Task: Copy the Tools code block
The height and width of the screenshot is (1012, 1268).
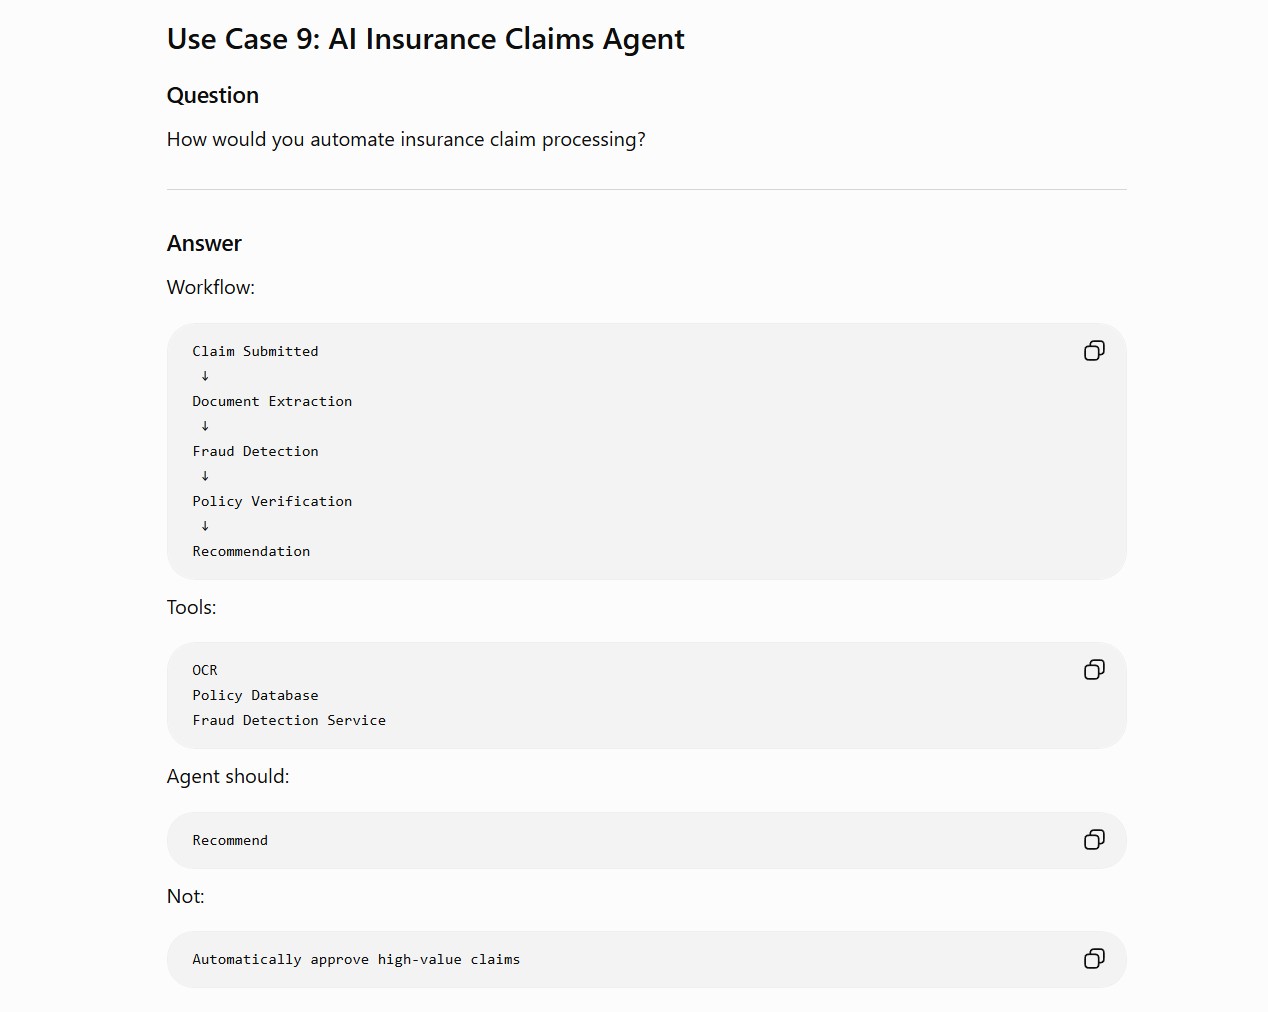Action: pos(1094,670)
